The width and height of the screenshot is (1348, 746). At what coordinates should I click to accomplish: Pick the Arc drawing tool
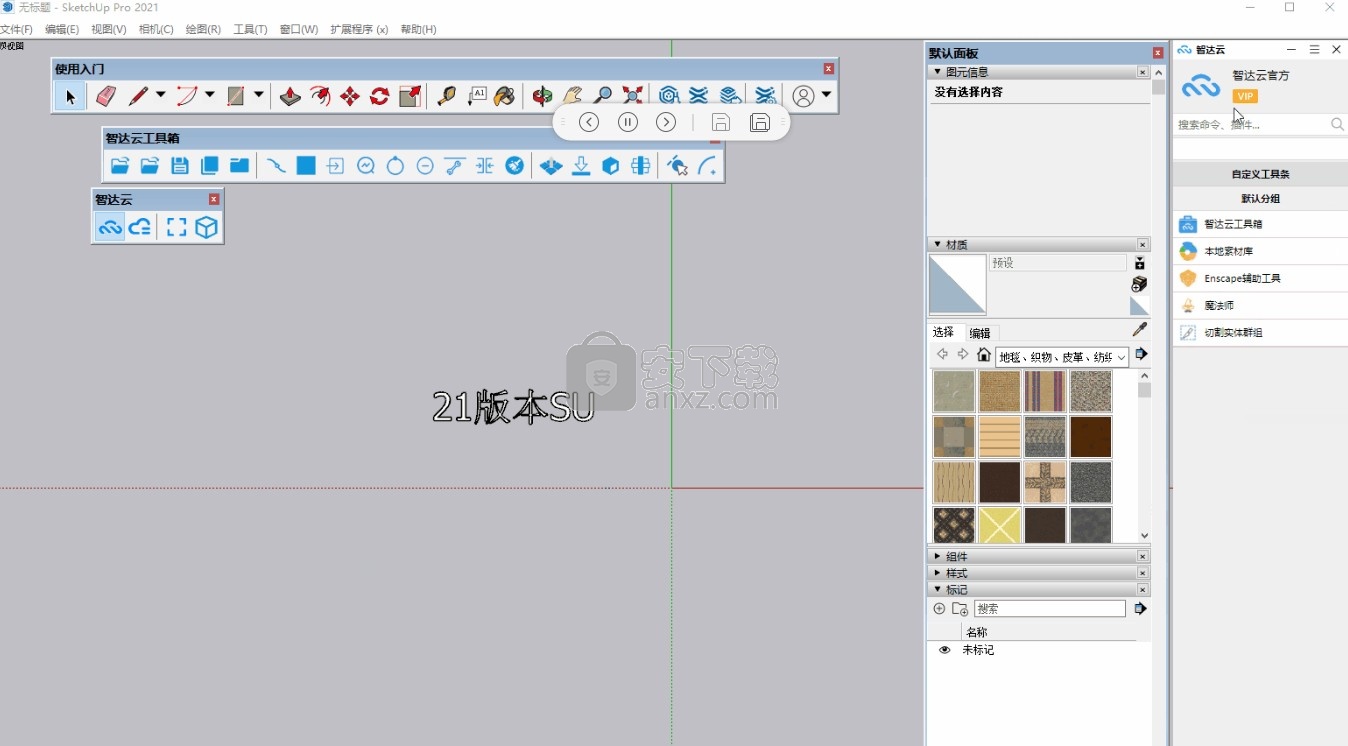(x=187, y=96)
